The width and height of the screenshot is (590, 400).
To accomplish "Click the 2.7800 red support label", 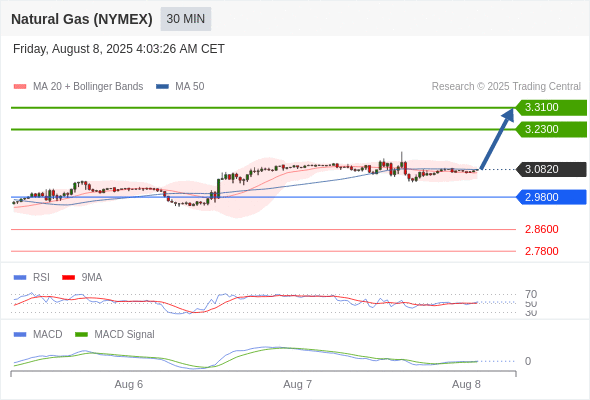I will coord(541,251).
